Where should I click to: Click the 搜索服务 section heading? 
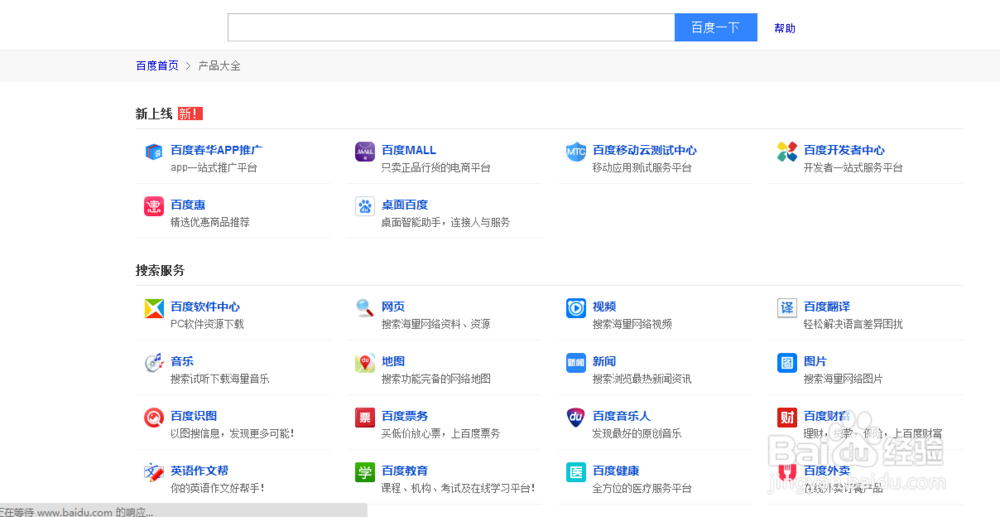pos(160,270)
